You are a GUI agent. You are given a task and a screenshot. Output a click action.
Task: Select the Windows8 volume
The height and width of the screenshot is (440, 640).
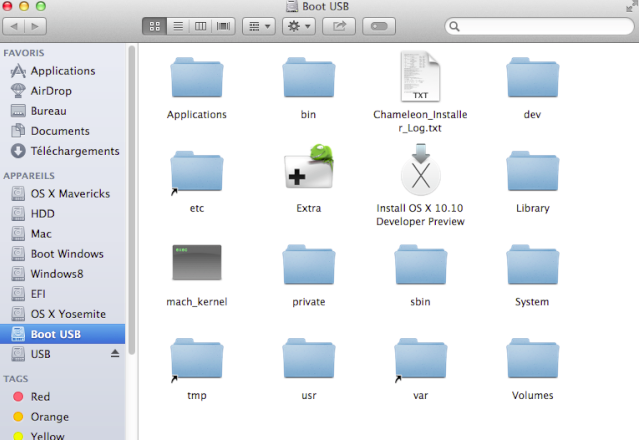(62, 274)
